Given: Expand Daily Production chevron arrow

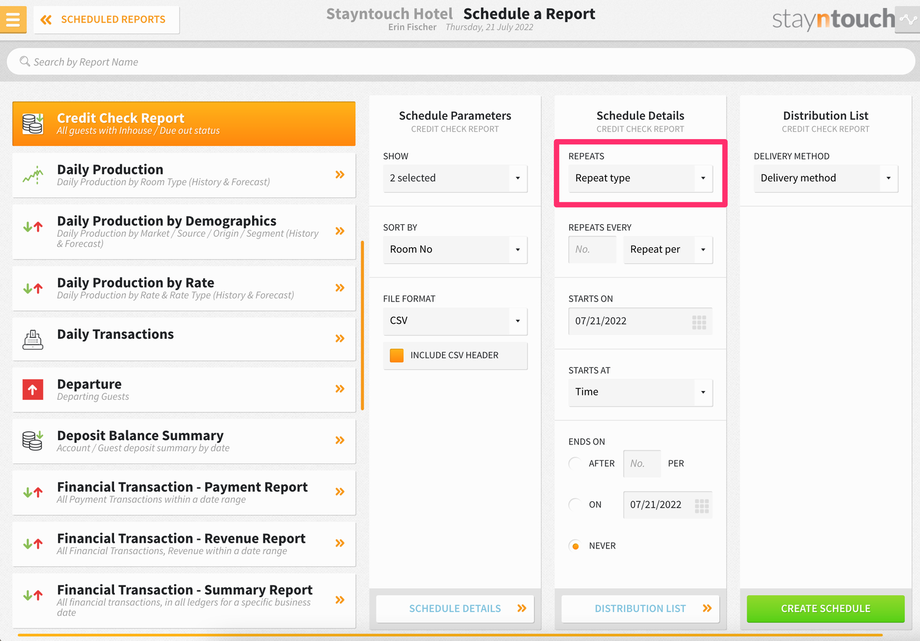Looking at the screenshot, I should point(340,174).
